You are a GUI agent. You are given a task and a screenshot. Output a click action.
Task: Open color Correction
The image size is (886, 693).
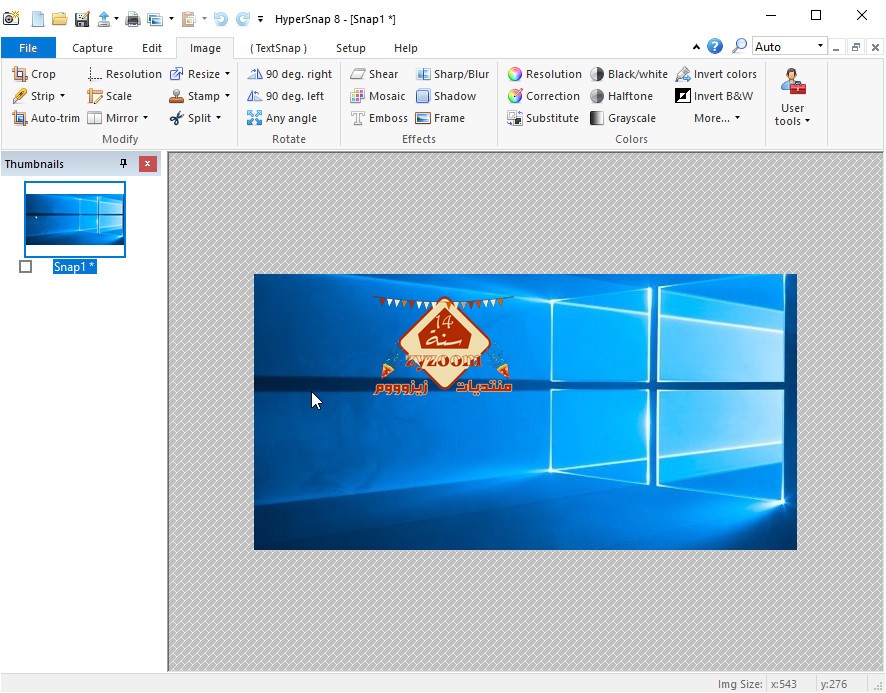[x=544, y=96]
